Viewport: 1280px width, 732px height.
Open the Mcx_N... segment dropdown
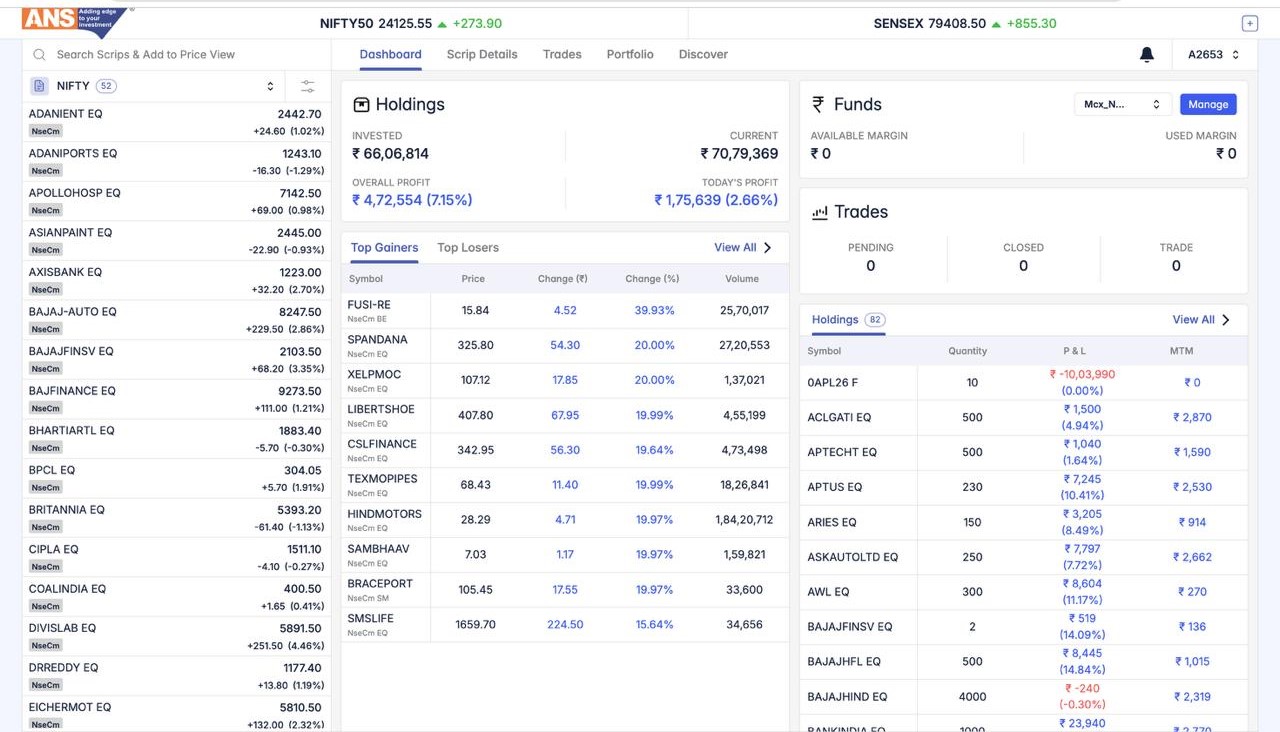click(x=1122, y=104)
